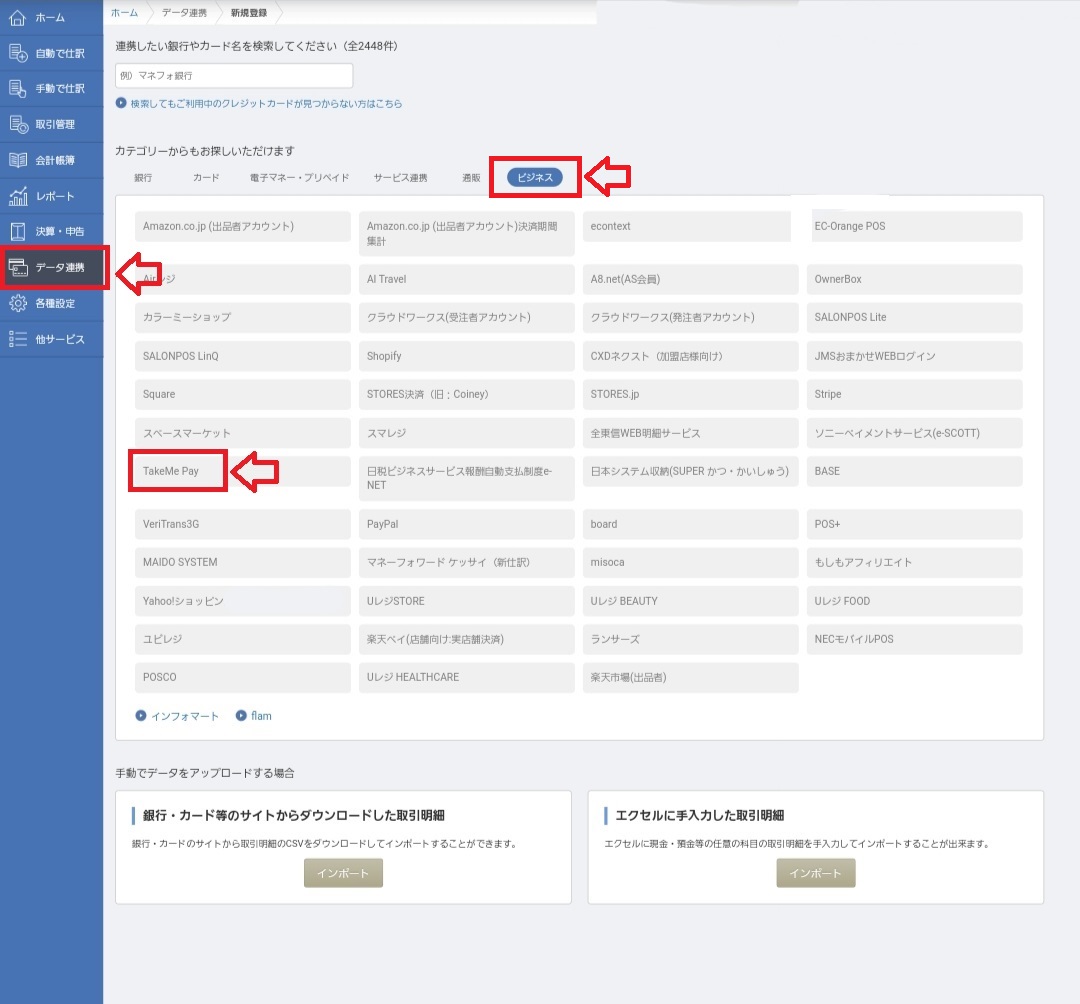Image resolution: width=1080 pixels, height=1004 pixels.
Task: Choose Stripe service
Action: point(915,395)
